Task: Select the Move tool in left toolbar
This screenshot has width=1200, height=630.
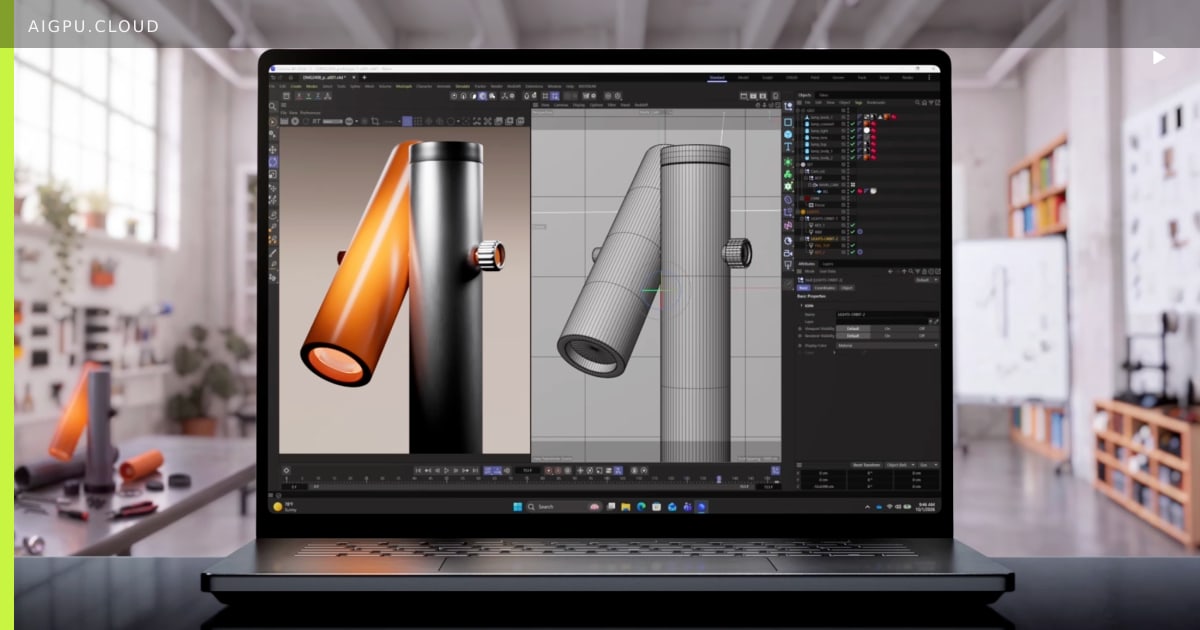Action: pyautogui.click(x=273, y=149)
